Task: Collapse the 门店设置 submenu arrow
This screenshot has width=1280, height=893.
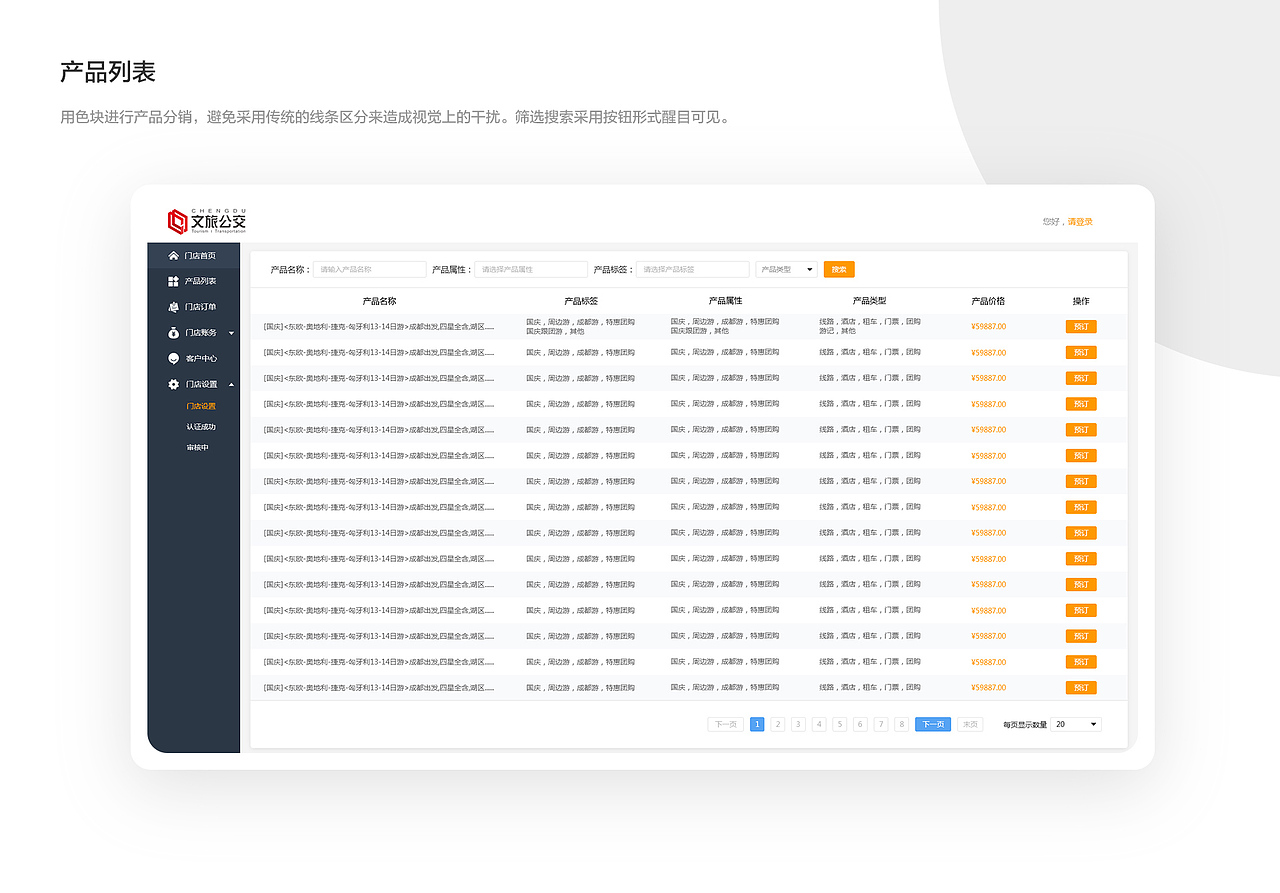Action: pyautogui.click(x=231, y=384)
